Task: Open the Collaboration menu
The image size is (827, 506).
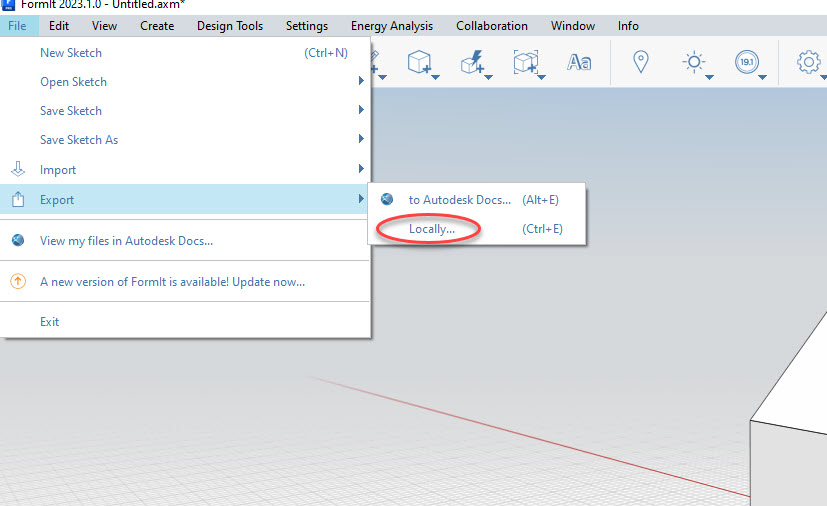Action: (x=492, y=26)
